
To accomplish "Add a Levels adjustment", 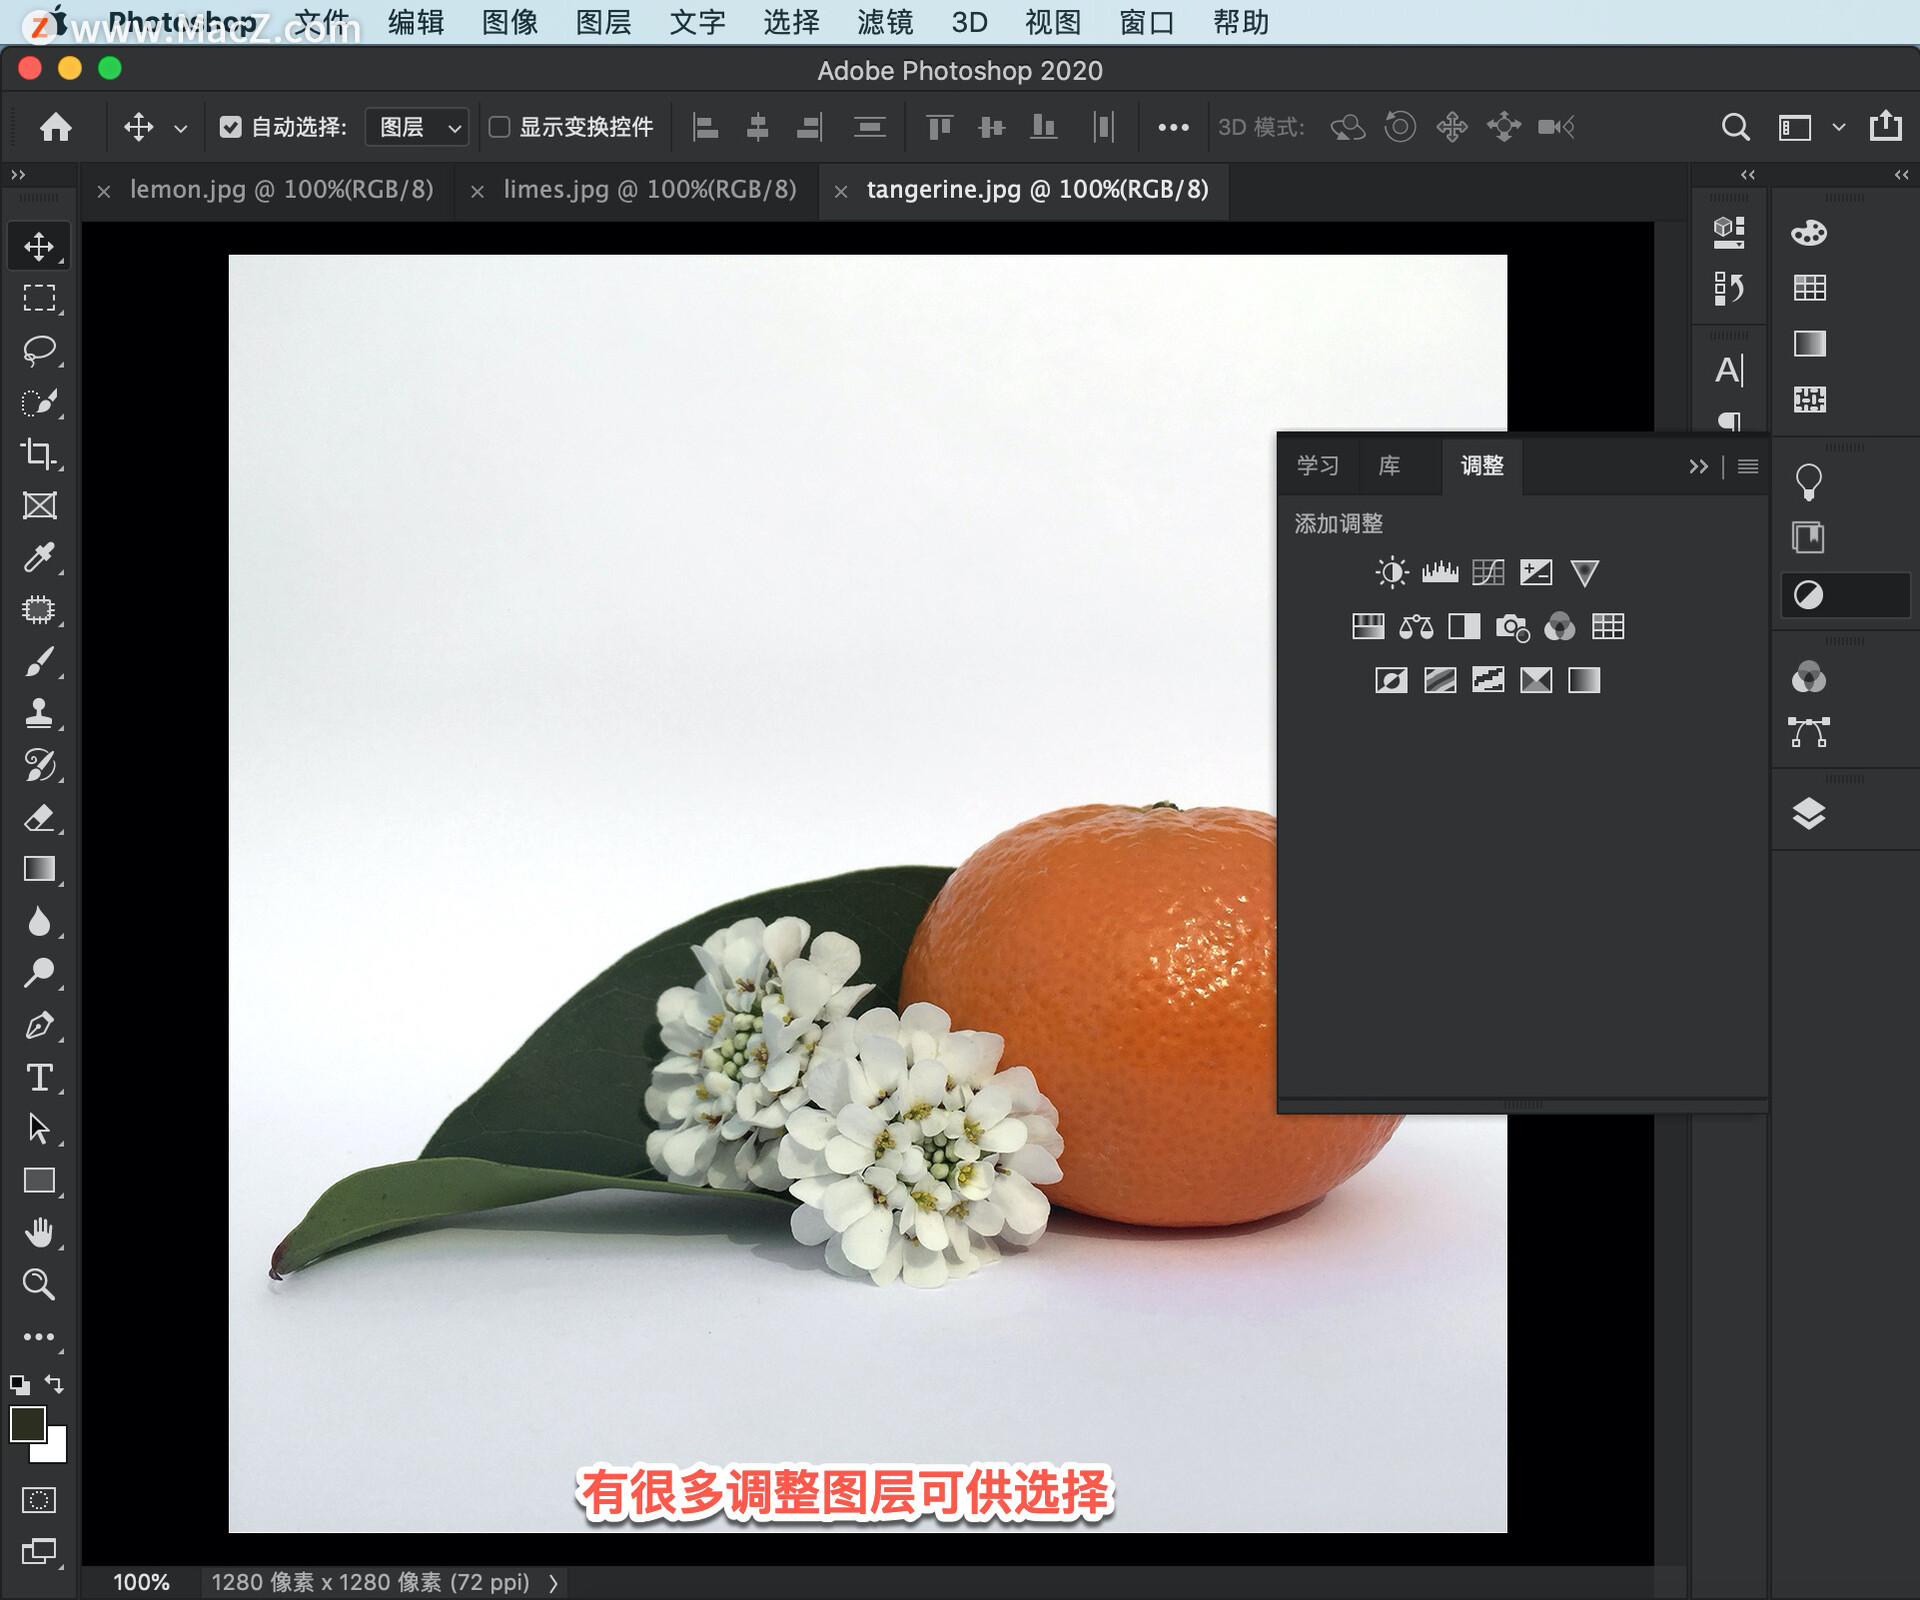I will 1439,572.
